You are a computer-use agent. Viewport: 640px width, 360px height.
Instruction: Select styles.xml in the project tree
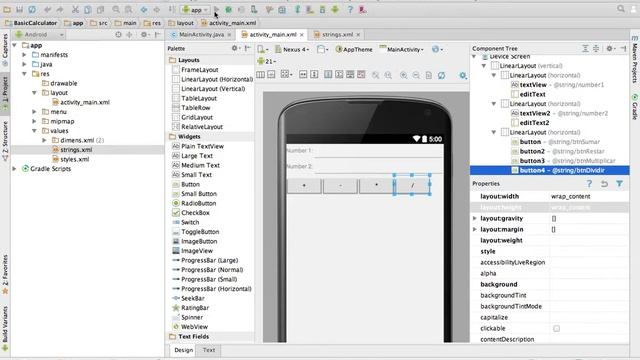74,159
